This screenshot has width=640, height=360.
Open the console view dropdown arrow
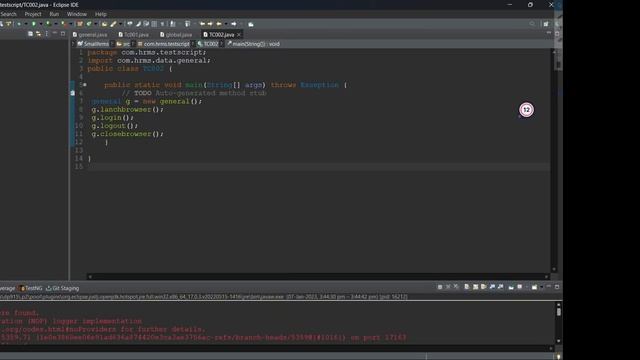(x=541, y=287)
